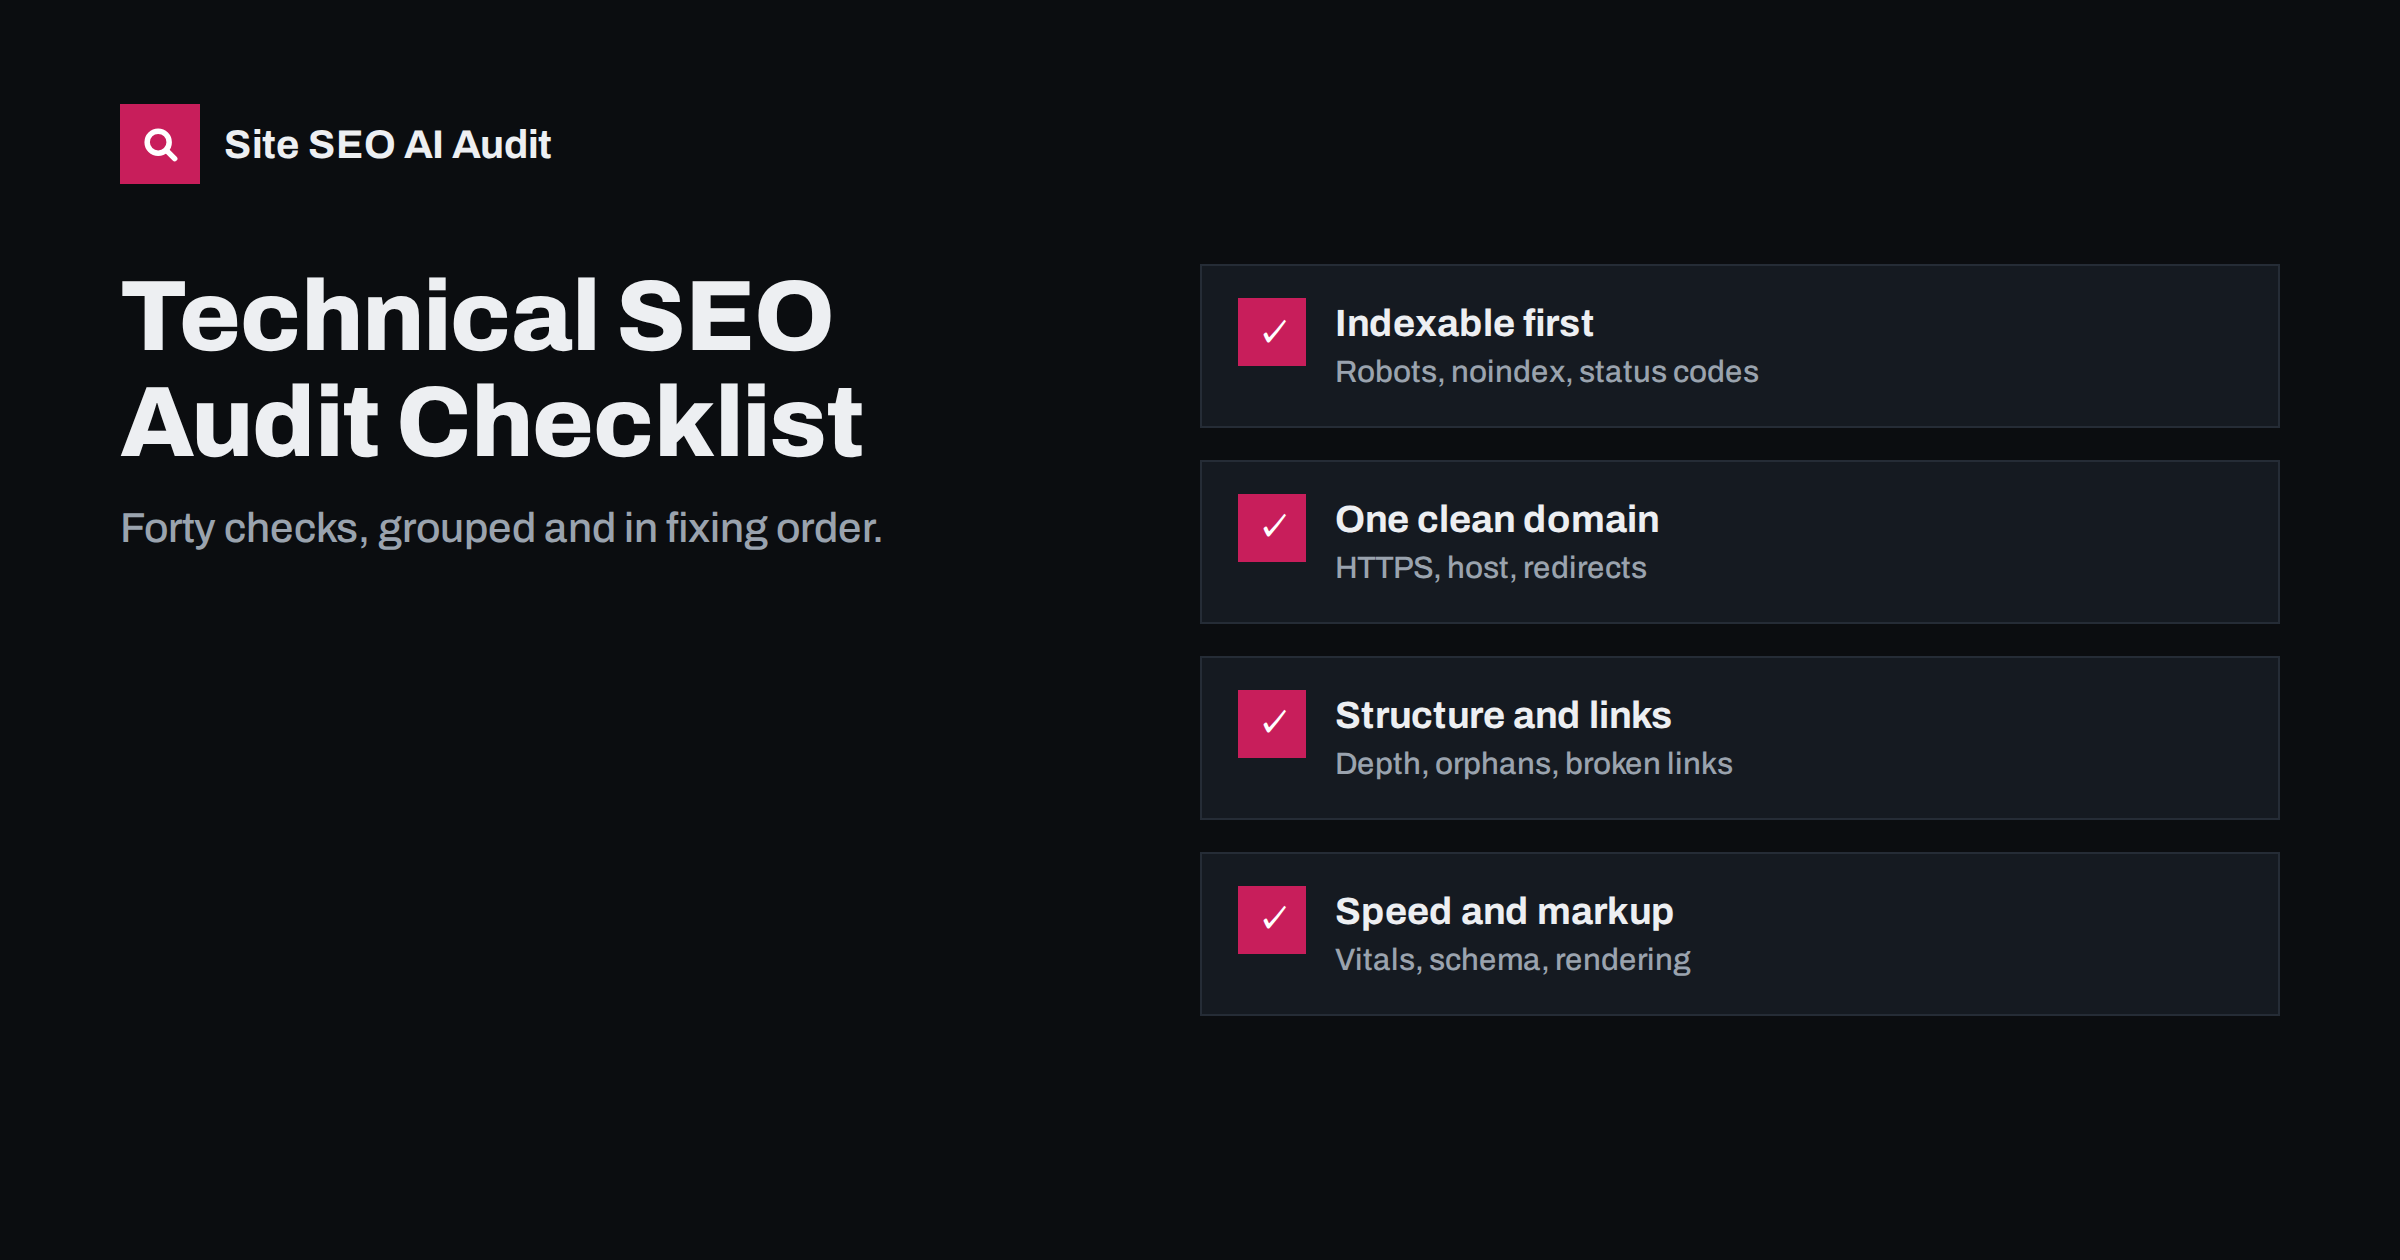Toggle the Structure and links checkbox
This screenshot has height=1260, width=2400.
pyautogui.click(x=1272, y=724)
